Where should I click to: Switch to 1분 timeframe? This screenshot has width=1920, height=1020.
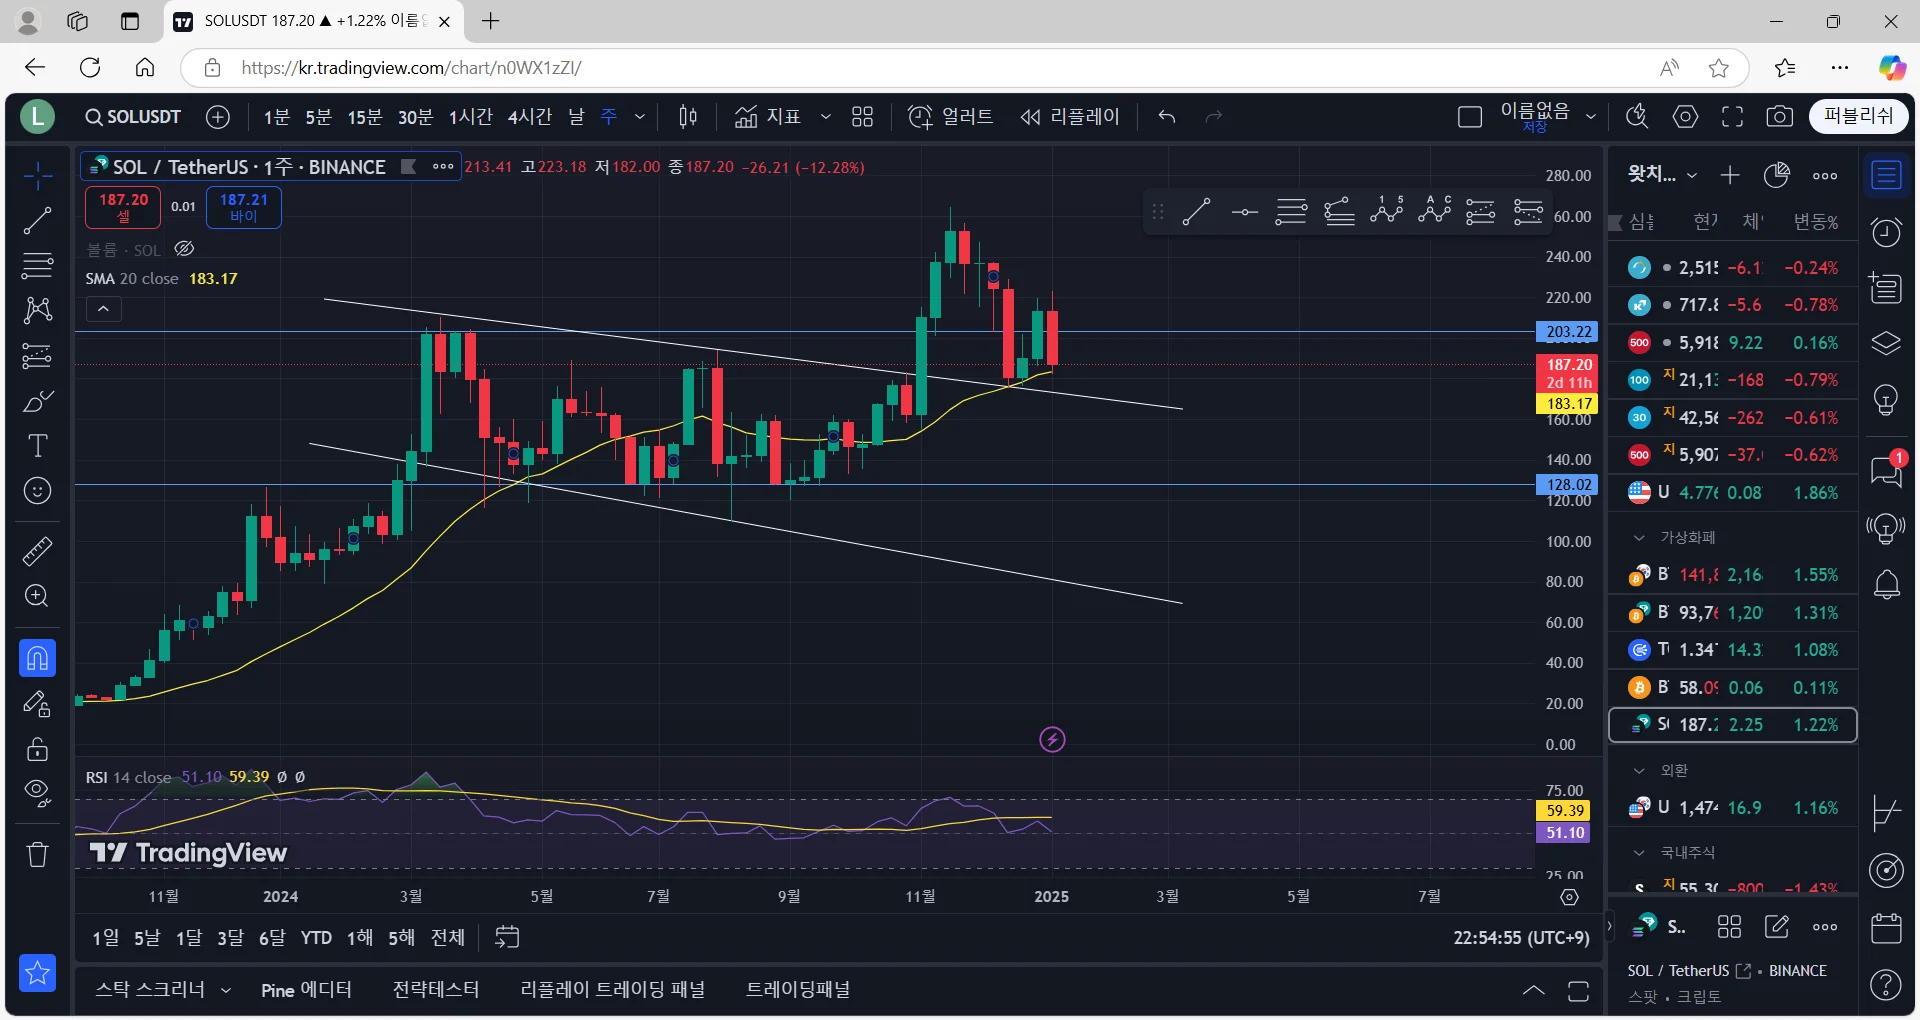click(x=277, y=117)
